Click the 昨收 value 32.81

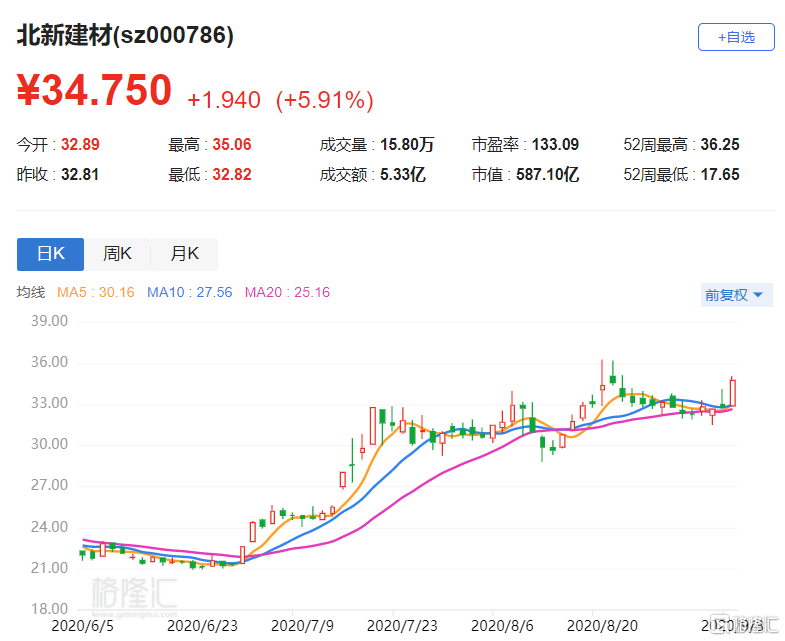click(80, 175)
